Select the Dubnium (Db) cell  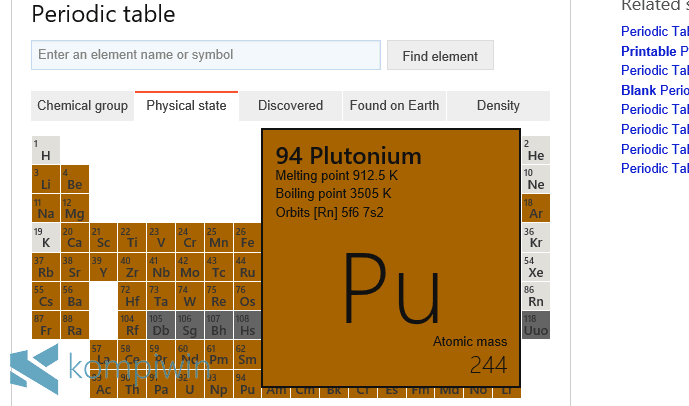pos(161,325)
